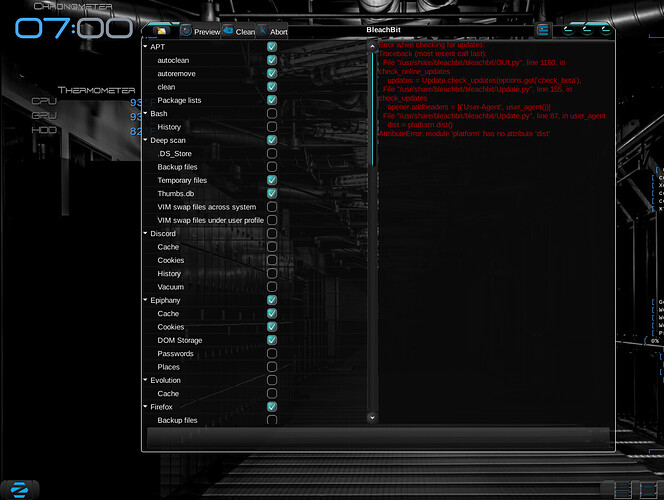The width and height of the screenshot is (664, 500).
Task: Select the 'Package lists' row label
Action: [x=179, y=100]
